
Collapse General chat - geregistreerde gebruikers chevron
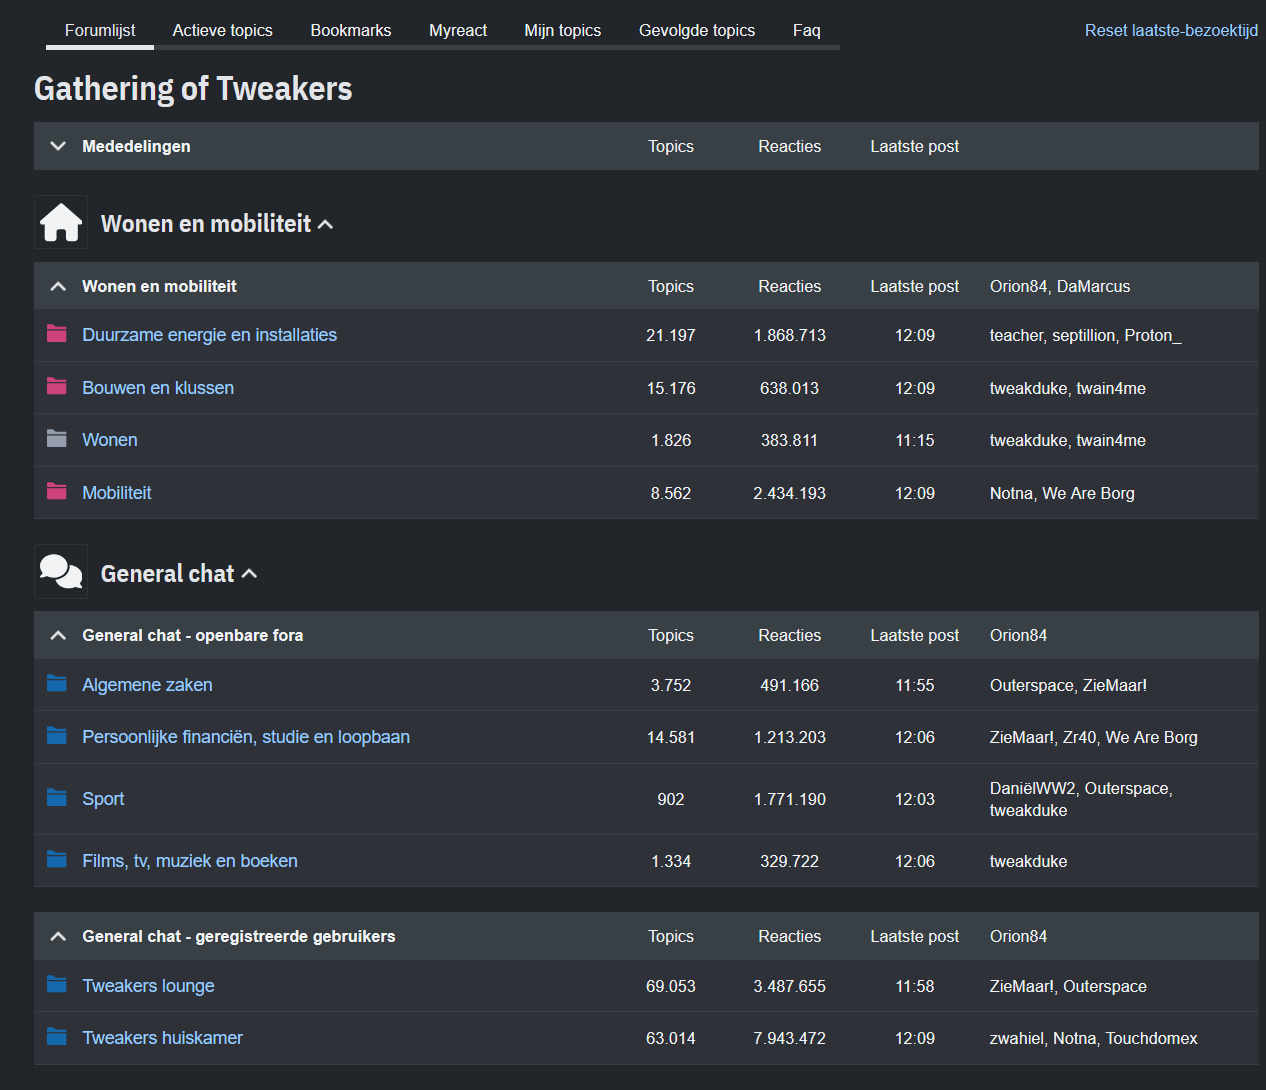pos(58,936)
